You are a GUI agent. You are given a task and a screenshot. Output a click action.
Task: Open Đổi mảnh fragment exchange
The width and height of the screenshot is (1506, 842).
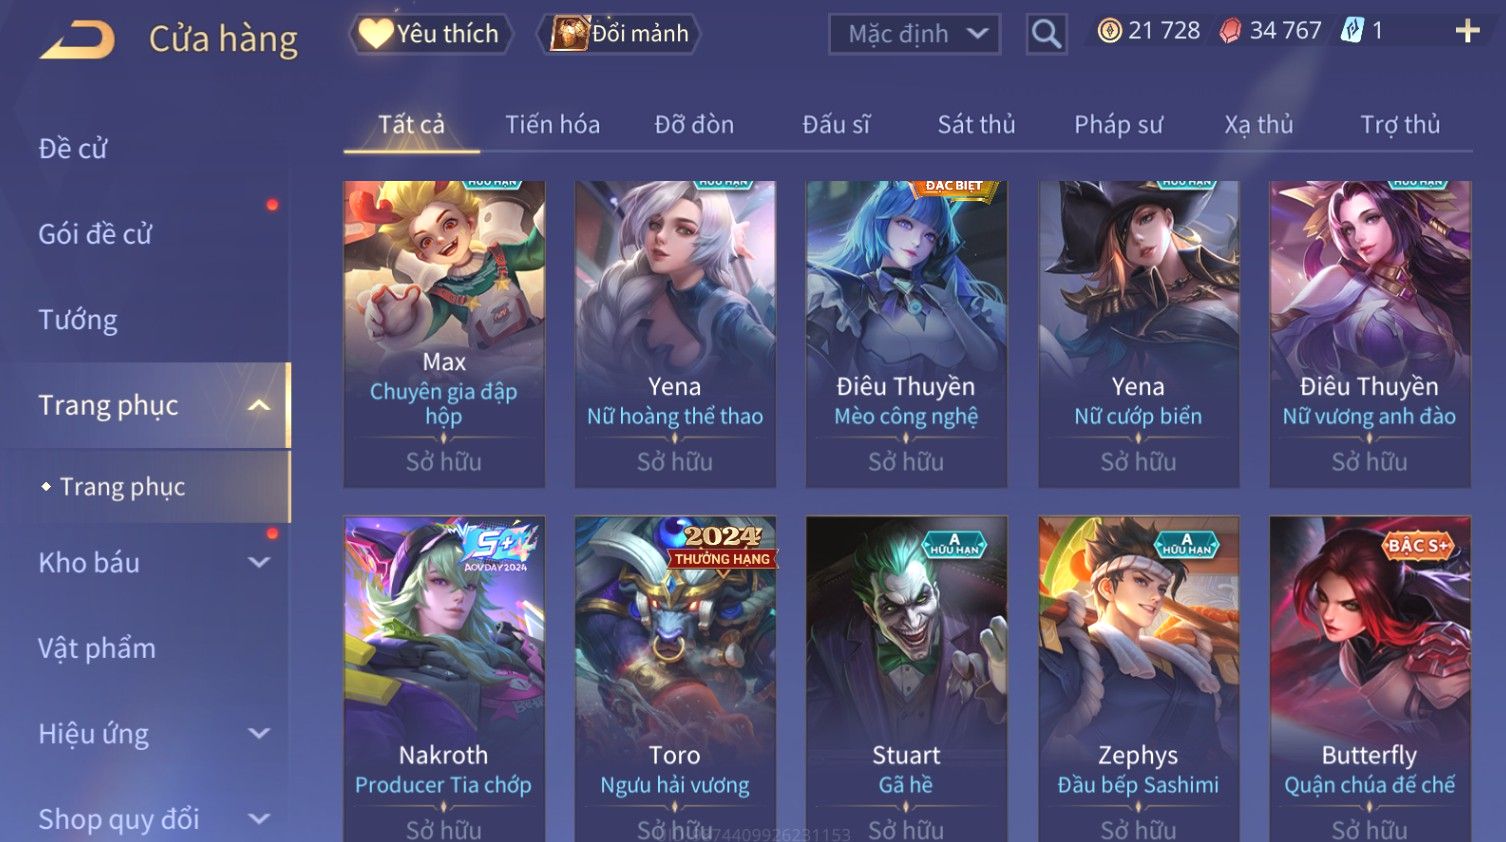pyautogui.click(x=620, y=34)
